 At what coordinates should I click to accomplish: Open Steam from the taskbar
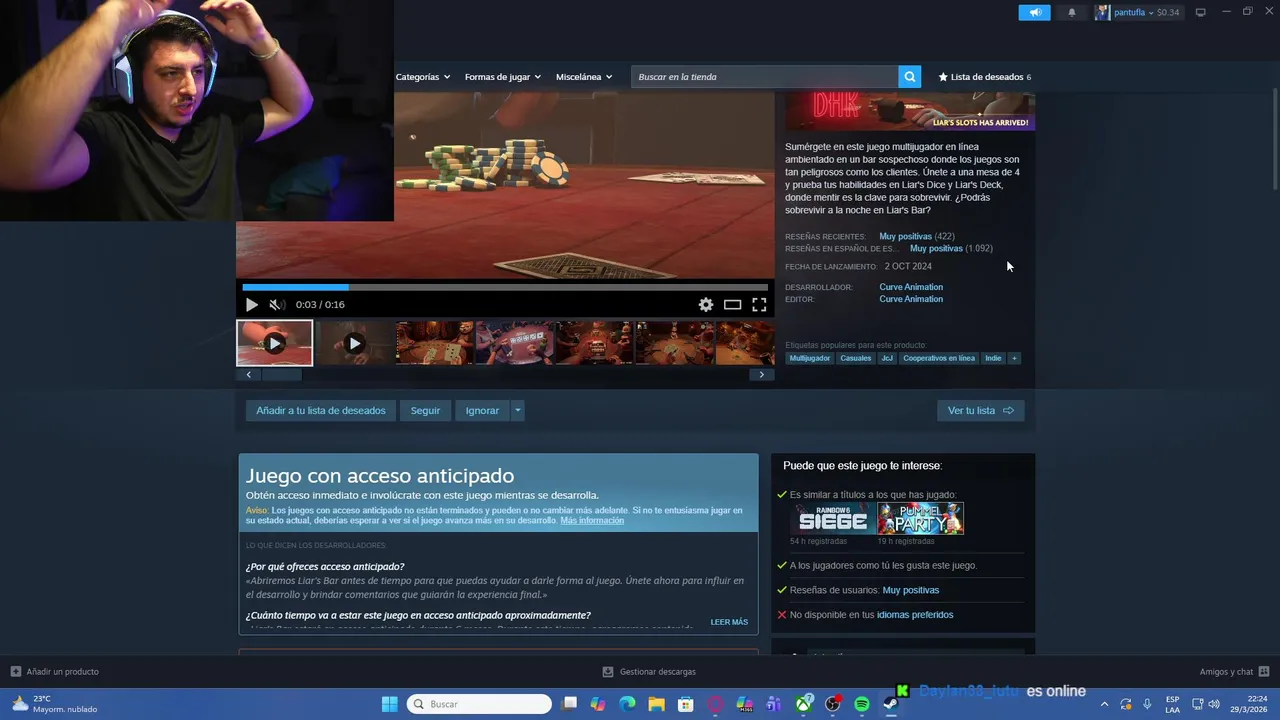point(891,704)
